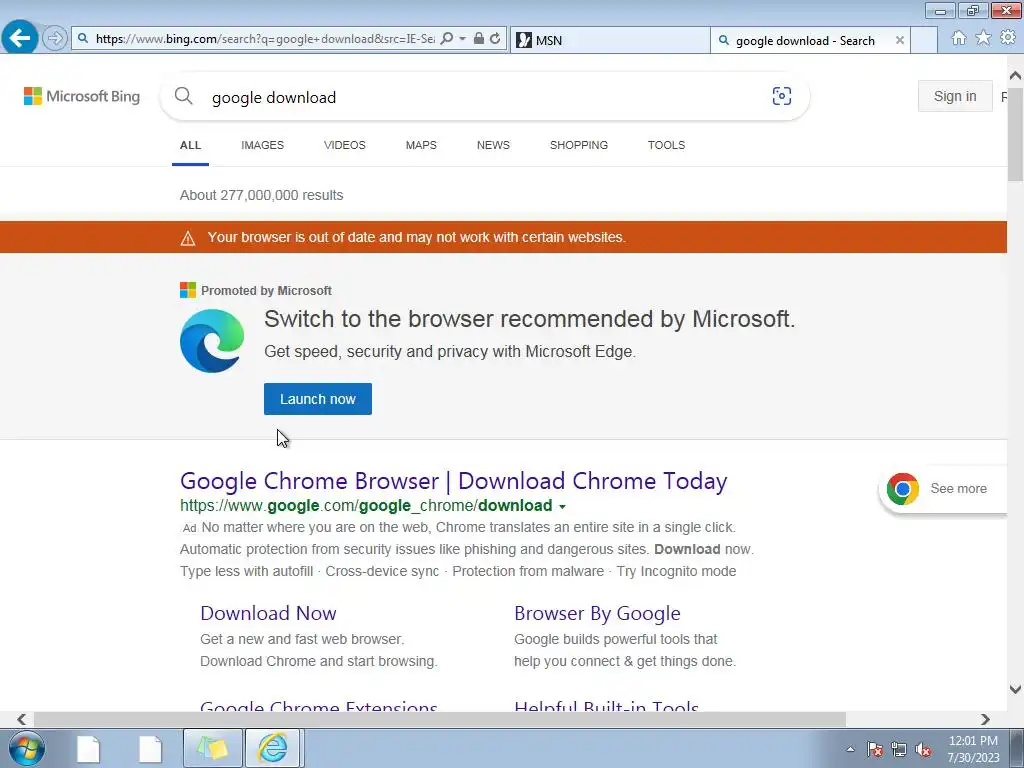Open the MAPS tab
This screenshot has width=1024, height=768.
(421, 145)
